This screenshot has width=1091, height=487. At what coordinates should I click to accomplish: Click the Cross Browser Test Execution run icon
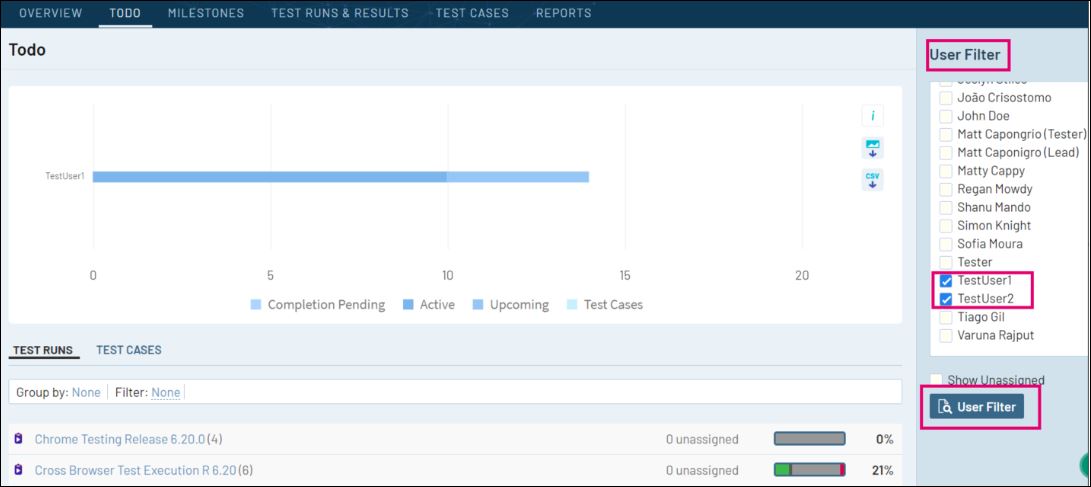(18, 470)
